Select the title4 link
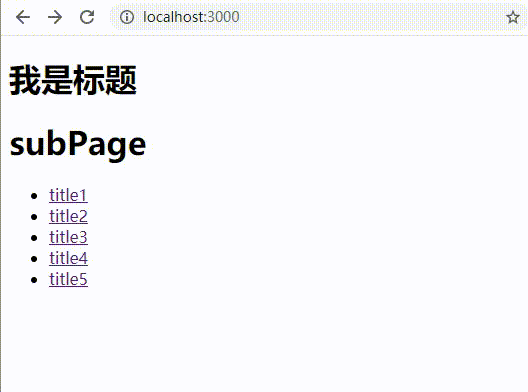528x392 pixels. coord(68,258)
